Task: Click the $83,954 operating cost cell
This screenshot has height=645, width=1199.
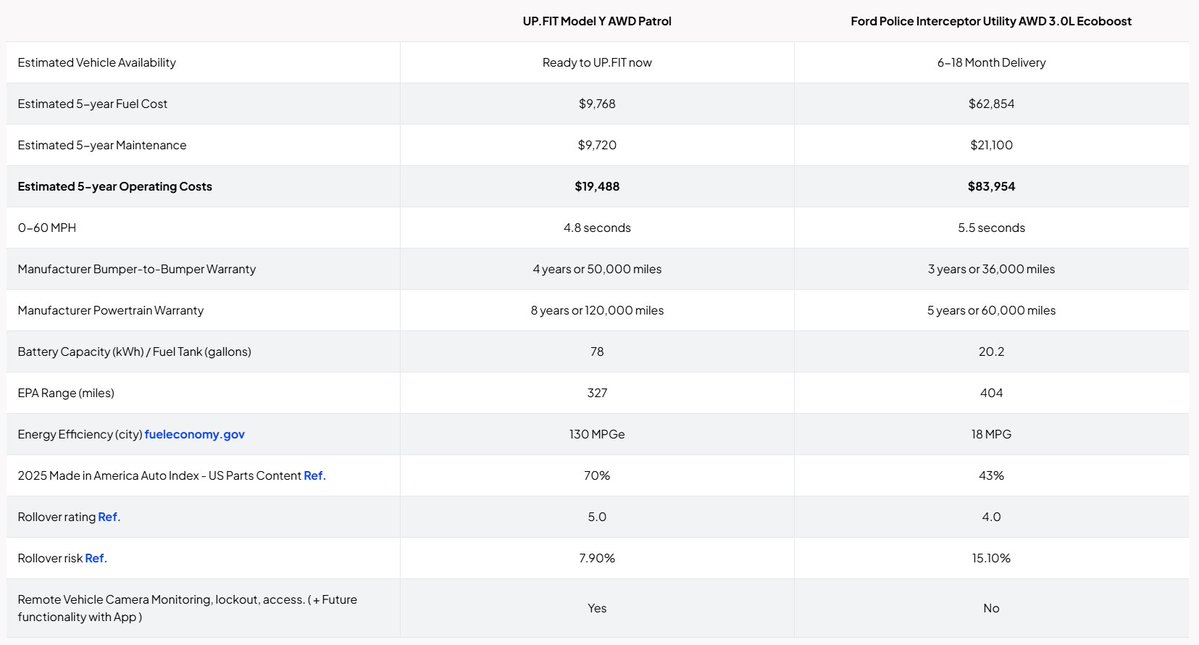Action: click(991, 186)
